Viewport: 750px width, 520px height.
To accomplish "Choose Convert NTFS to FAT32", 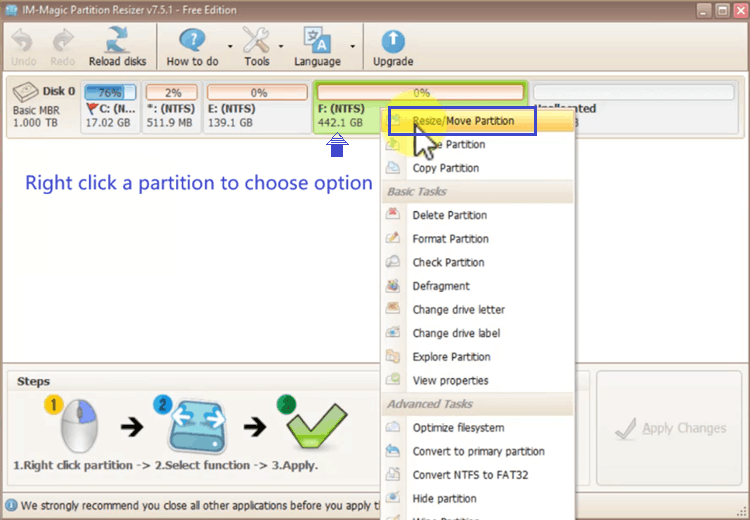I will (478, 475).
